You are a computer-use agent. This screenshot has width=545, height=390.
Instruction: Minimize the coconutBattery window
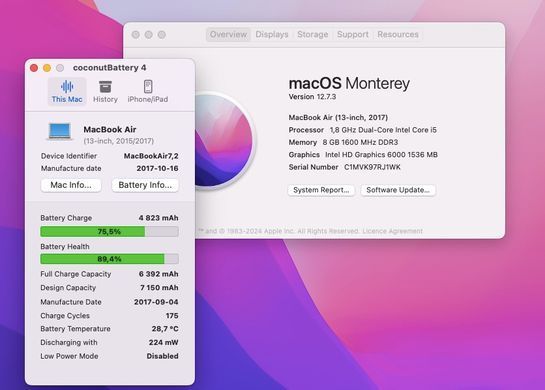point(47,68)
